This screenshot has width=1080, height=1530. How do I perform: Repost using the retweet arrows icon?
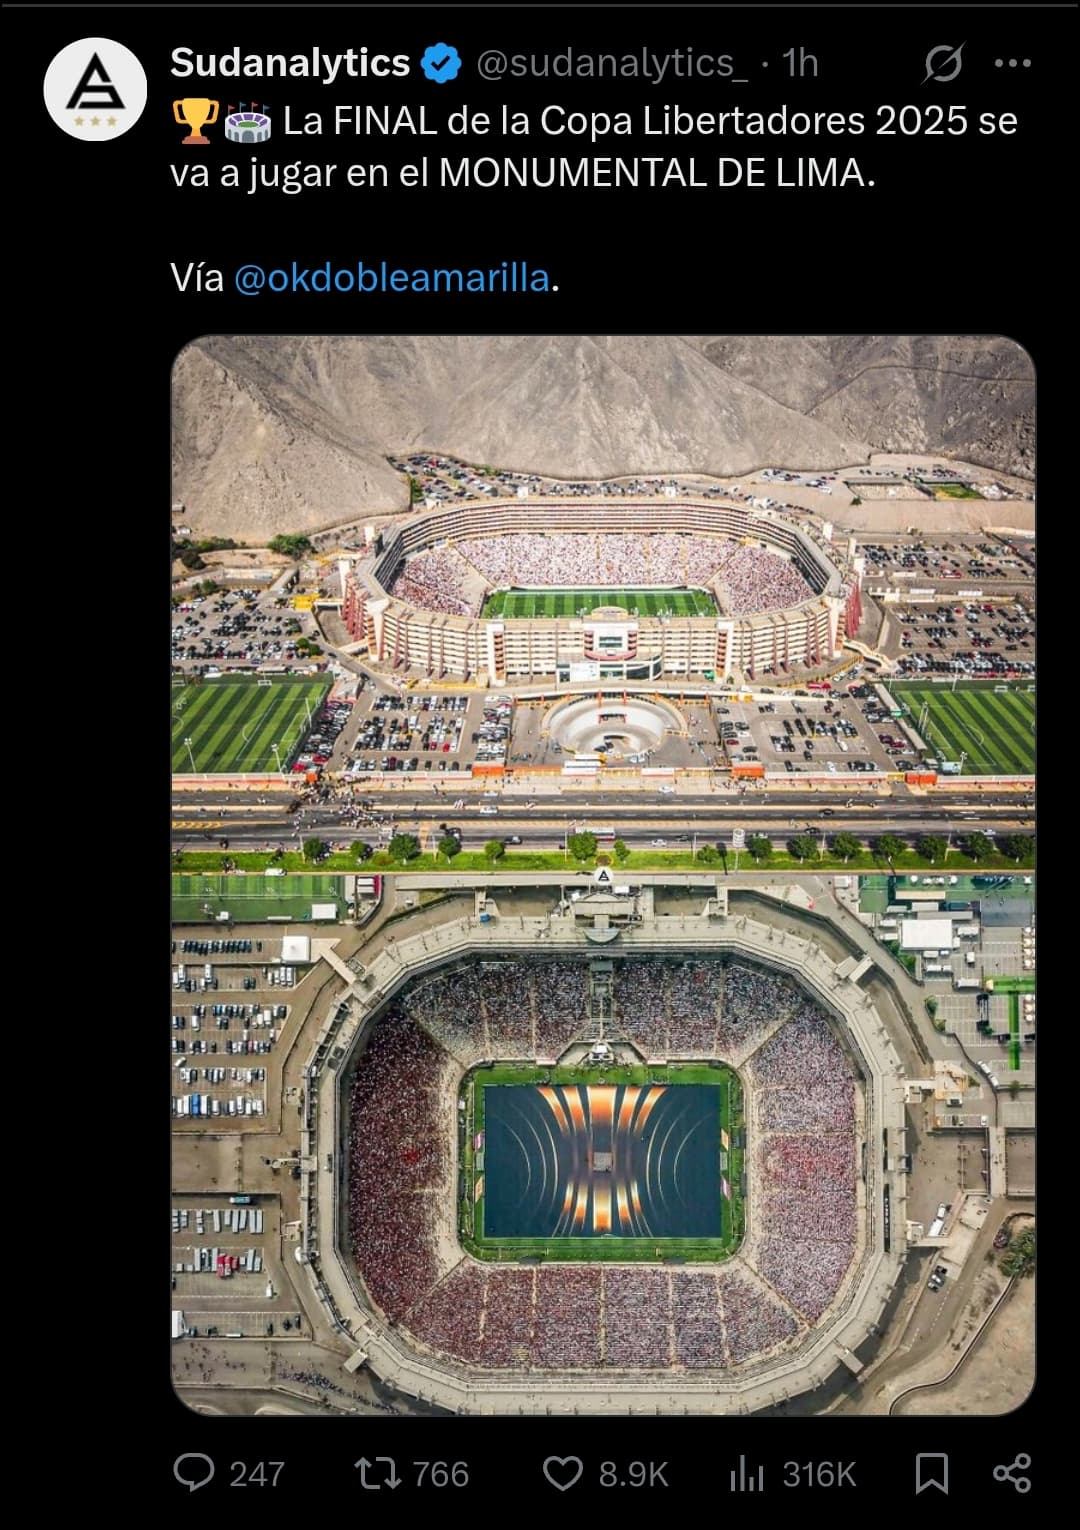378,1473
